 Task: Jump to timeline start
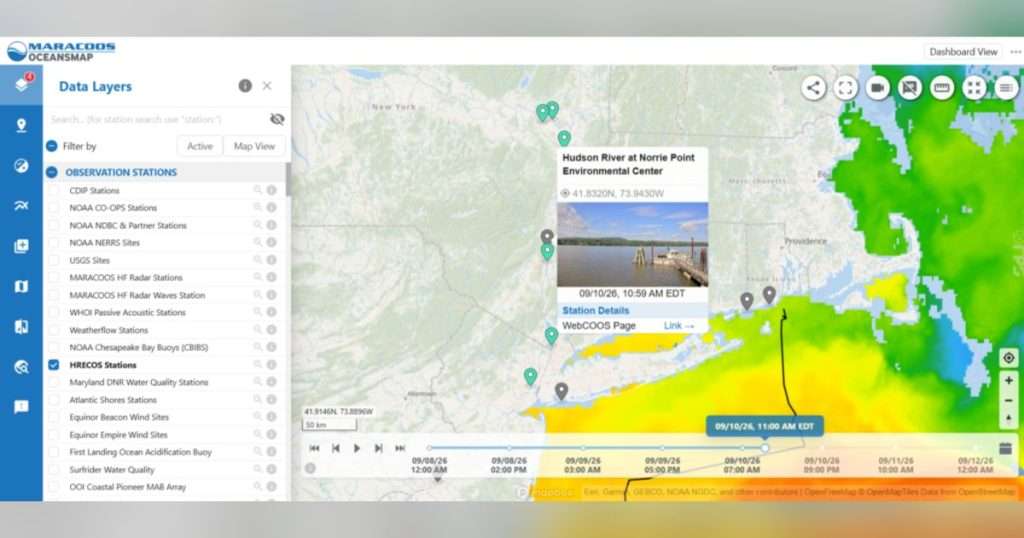(314, 449)
